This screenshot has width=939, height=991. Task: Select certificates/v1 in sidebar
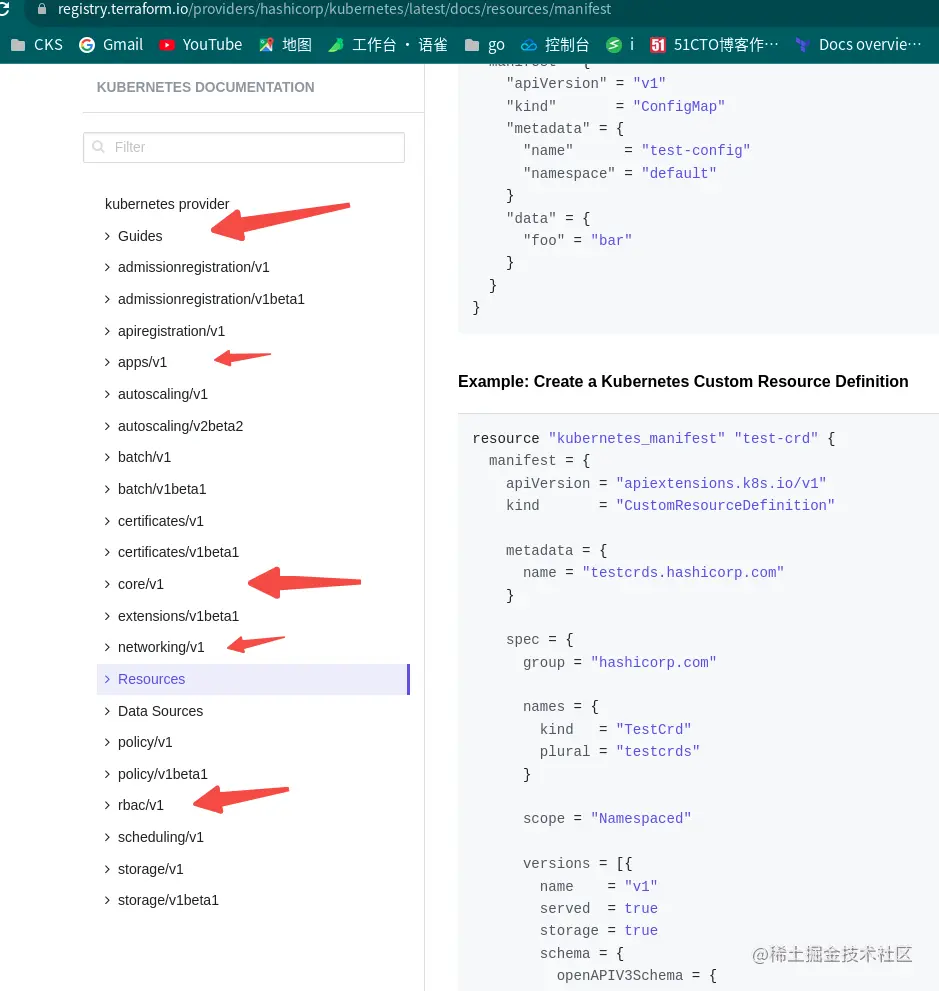[161, 521]
